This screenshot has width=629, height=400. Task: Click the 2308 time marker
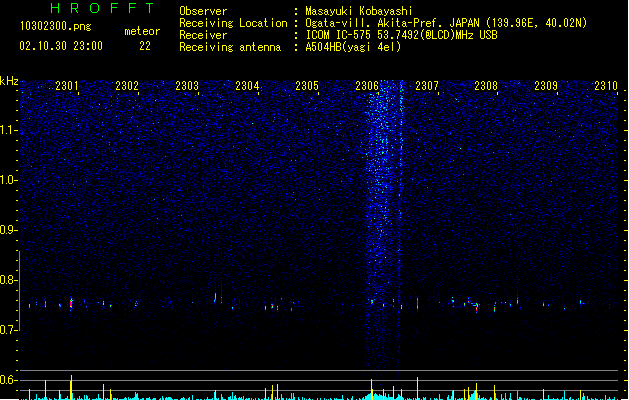click(x=486, y=86)
